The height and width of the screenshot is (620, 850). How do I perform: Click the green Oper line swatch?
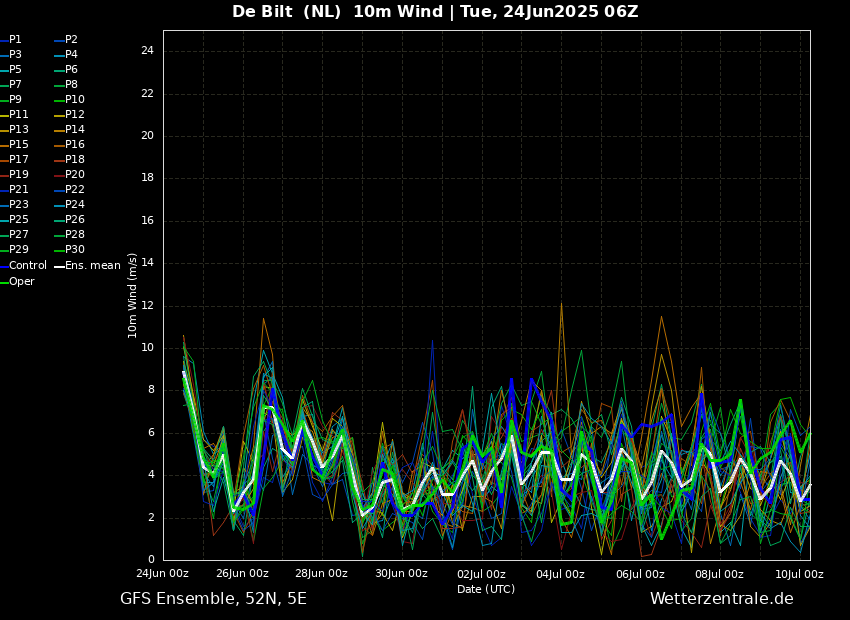click(x=4, y=282)
